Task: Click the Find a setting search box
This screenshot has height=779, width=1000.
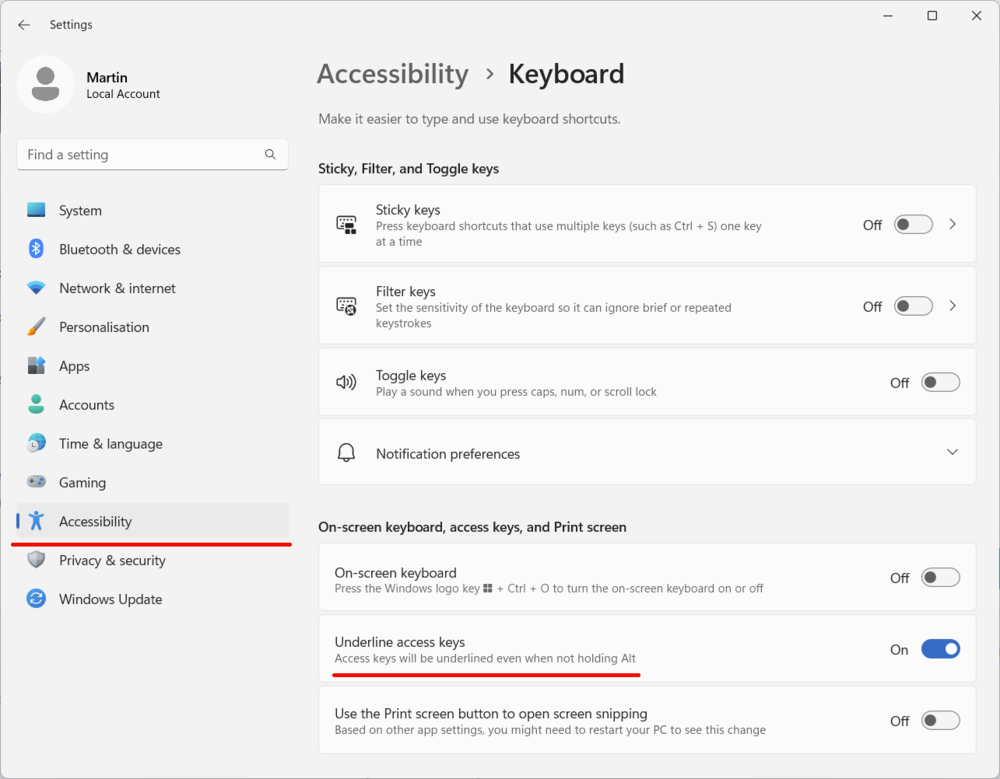Action: click(x=140, y=155)
